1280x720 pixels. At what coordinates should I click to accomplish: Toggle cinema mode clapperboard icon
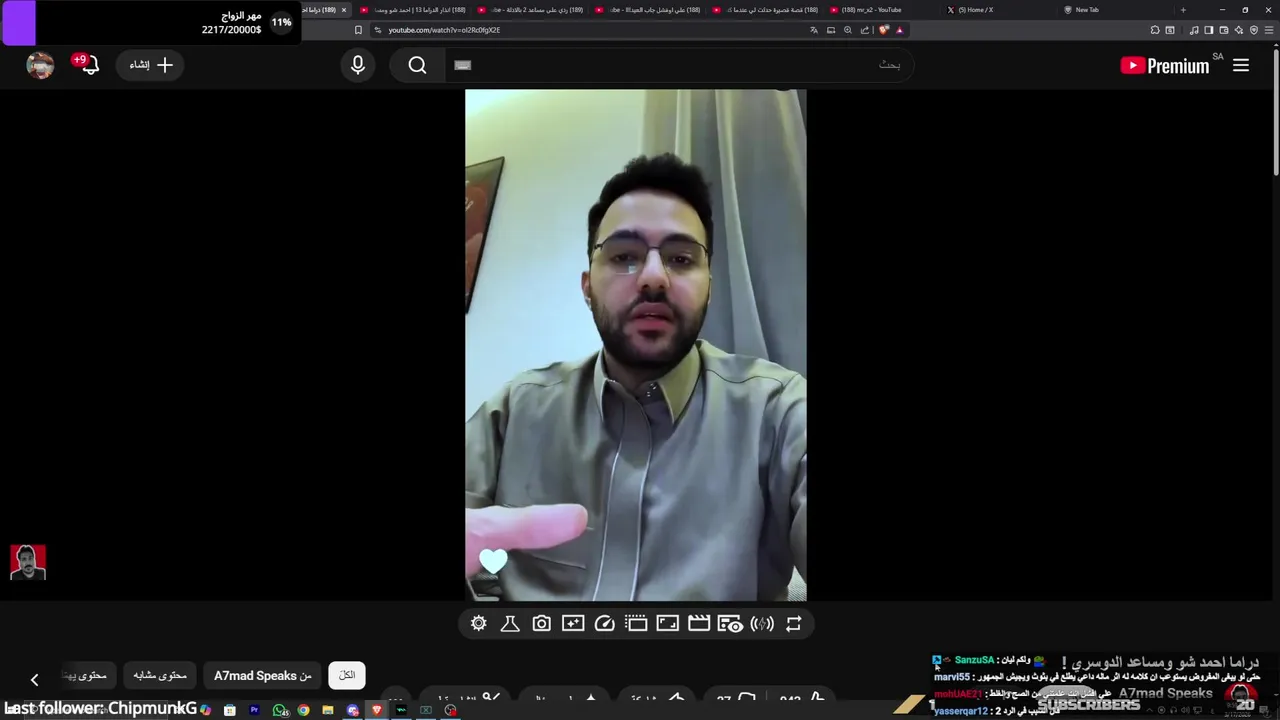pyautogui.click(x=699, y=624)
